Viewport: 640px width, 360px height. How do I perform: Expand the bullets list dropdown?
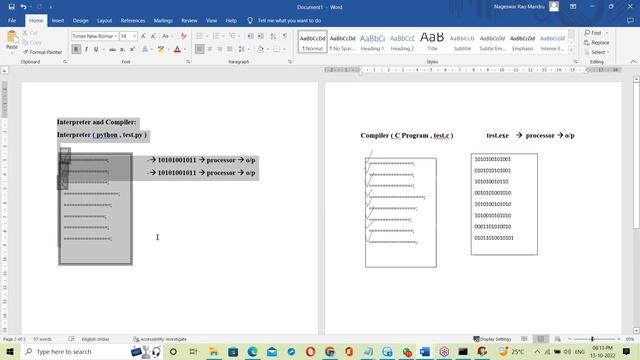[207, 36]
